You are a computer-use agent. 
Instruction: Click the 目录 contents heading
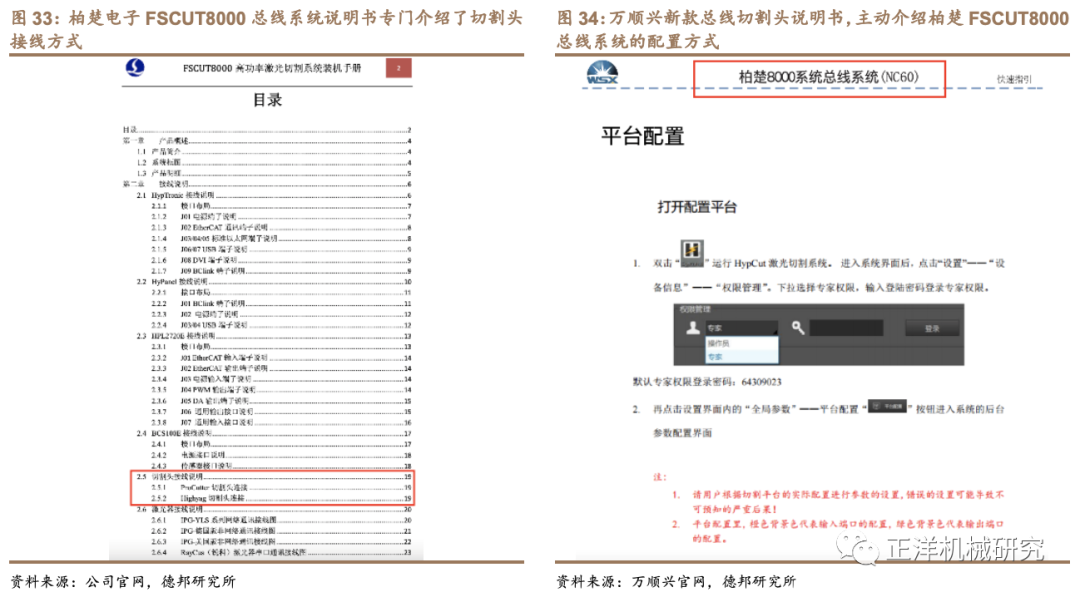click(267, 100)
